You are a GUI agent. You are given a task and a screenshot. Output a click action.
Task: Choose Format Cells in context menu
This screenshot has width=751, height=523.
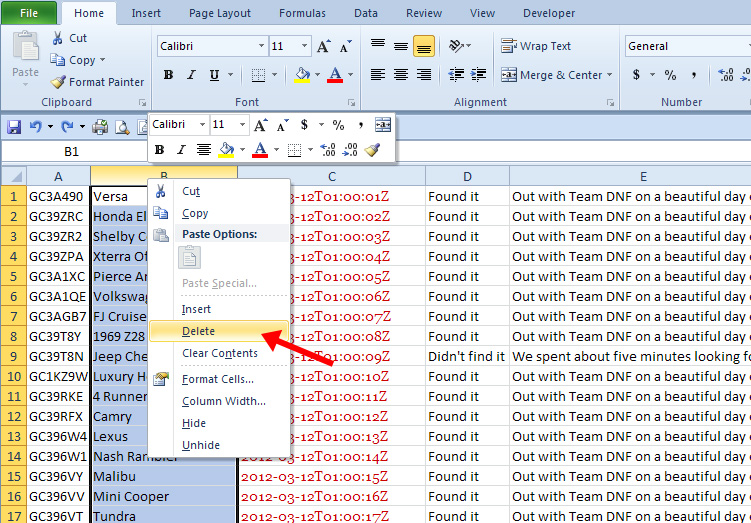coord(218,379)
